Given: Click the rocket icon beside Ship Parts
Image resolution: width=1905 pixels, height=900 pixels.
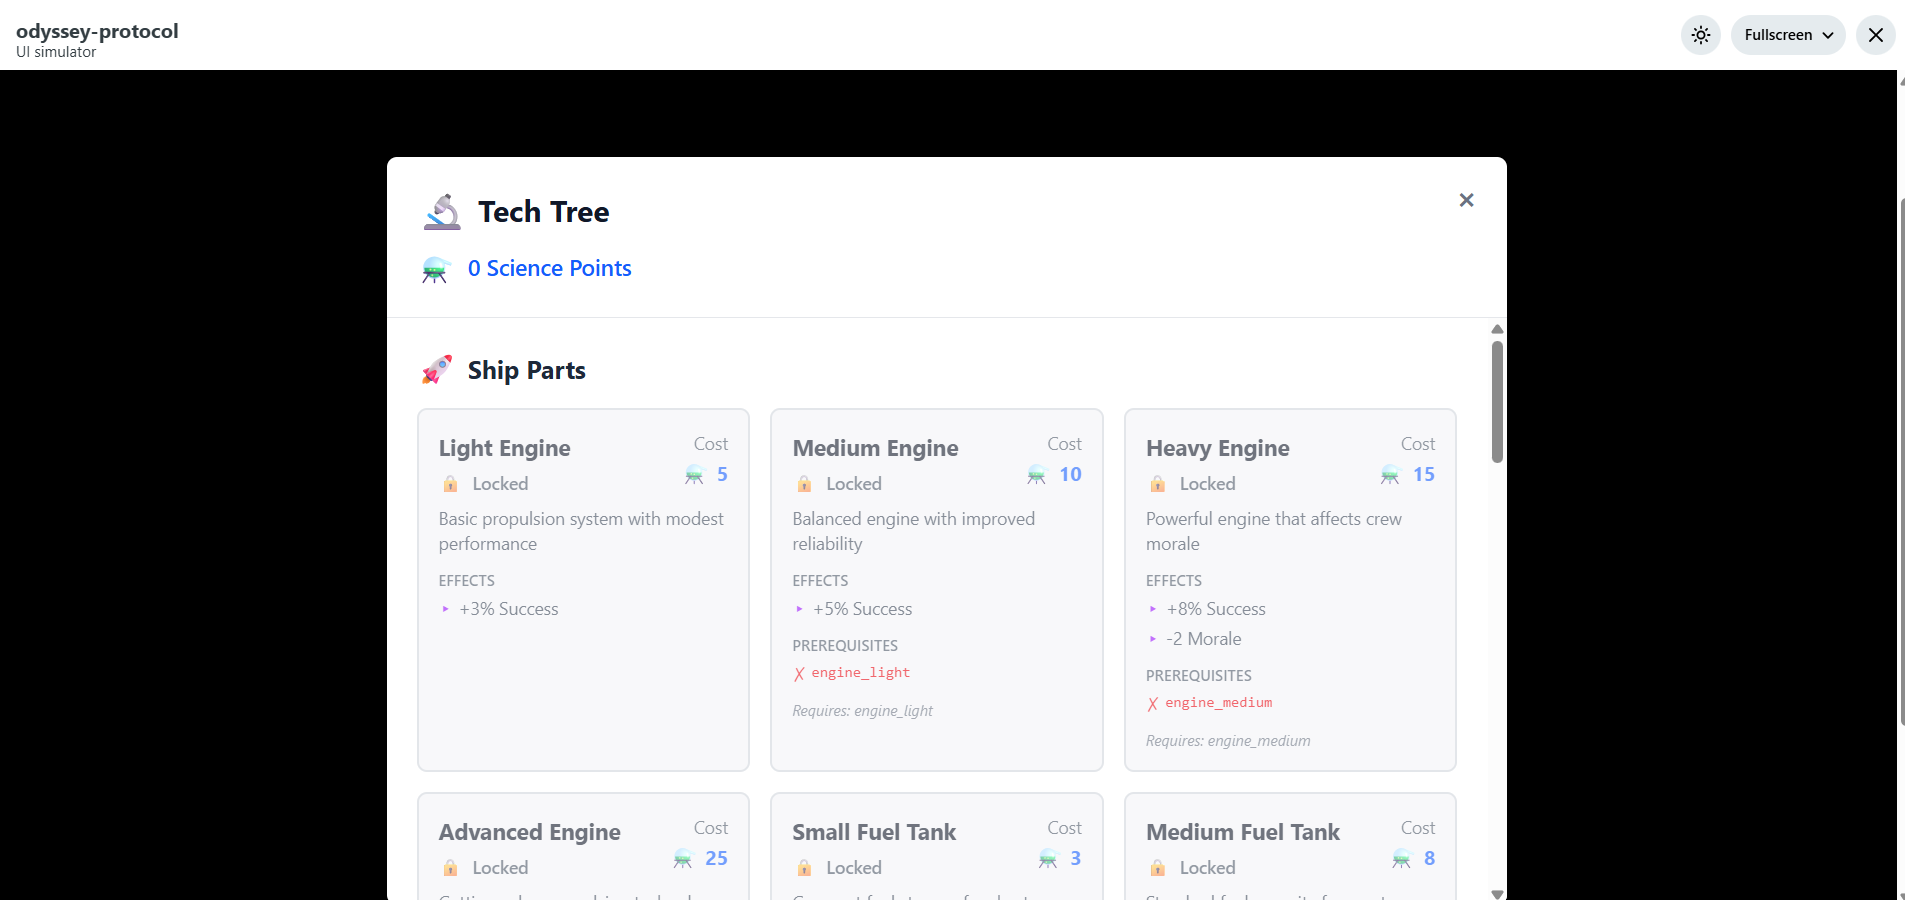Looking at the screenshot, I should pos(437,370).
